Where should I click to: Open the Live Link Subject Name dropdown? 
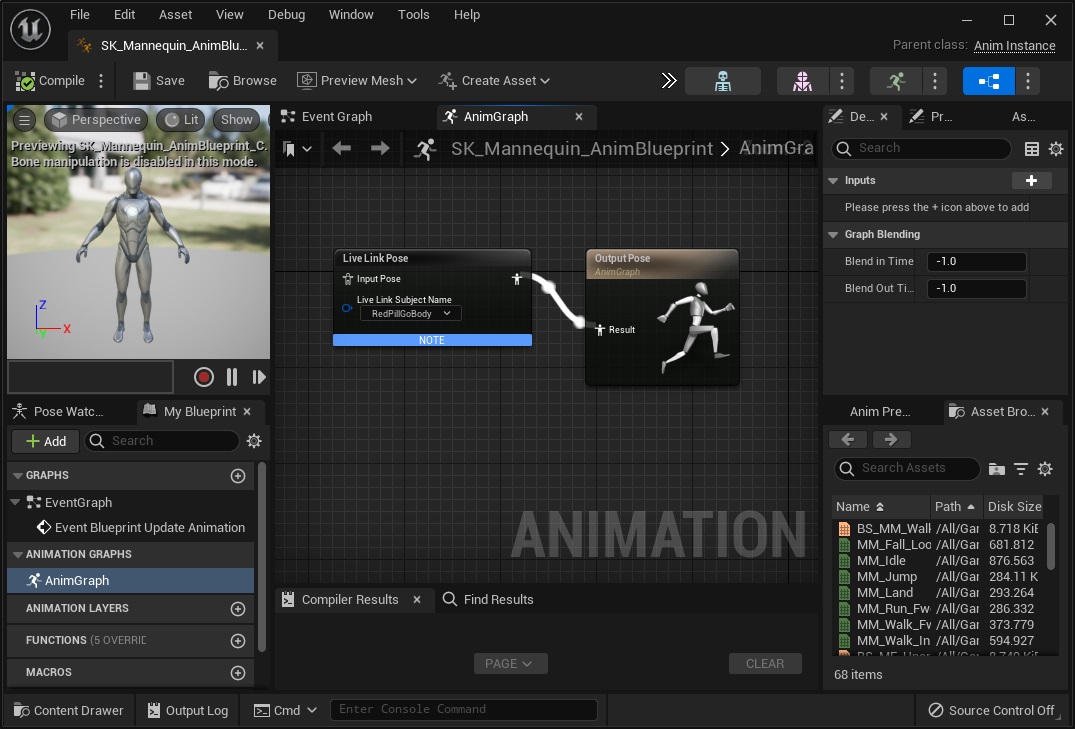pos(410,314)
